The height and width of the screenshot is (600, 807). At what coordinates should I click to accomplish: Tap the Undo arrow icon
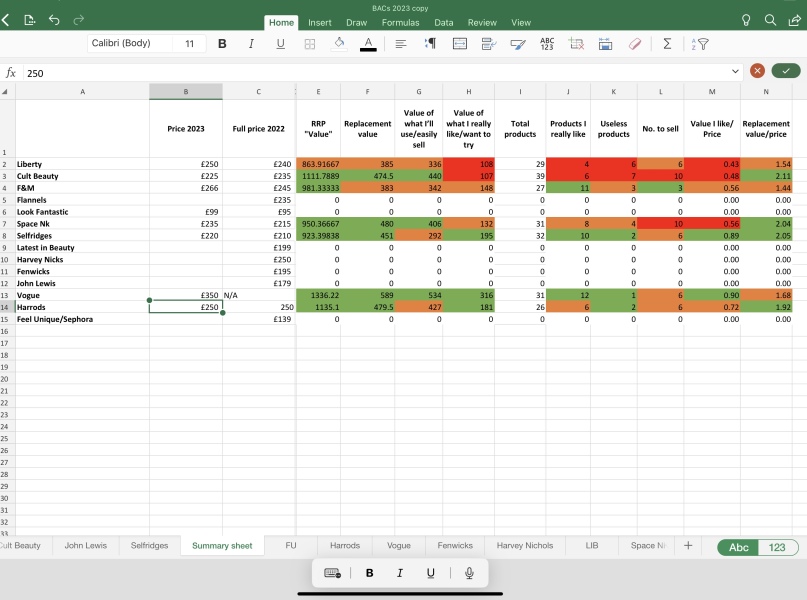click(53, 18)
